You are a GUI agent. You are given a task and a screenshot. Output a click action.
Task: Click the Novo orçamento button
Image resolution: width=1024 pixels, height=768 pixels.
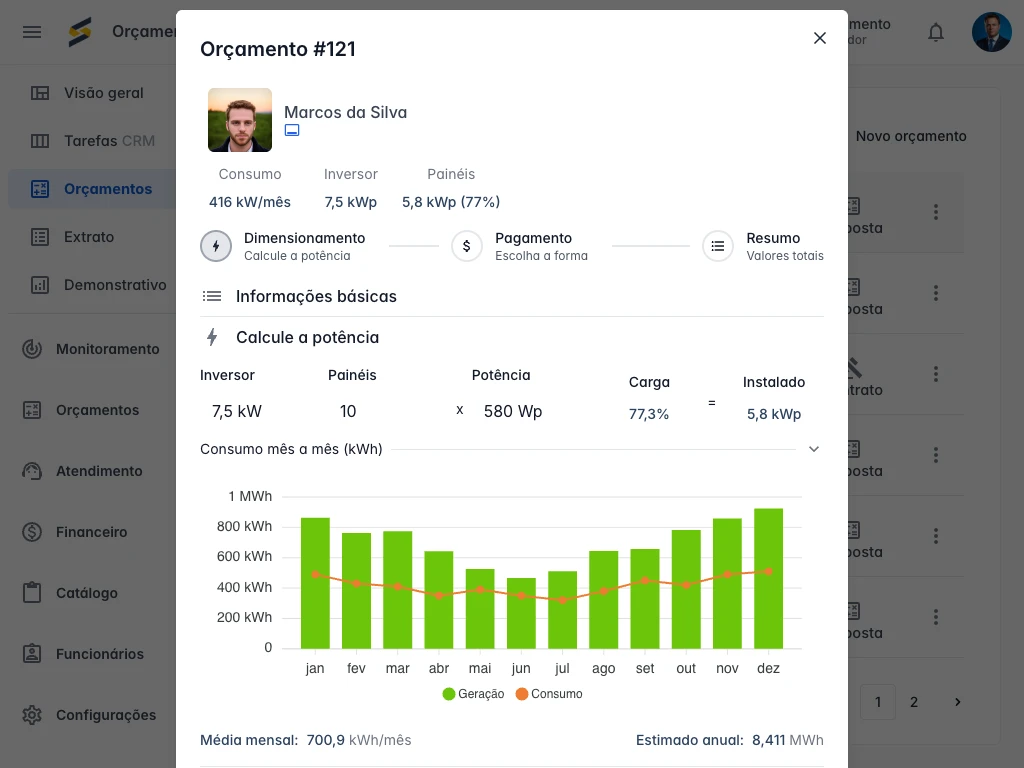pyautogui.click(x=910, y=136)
